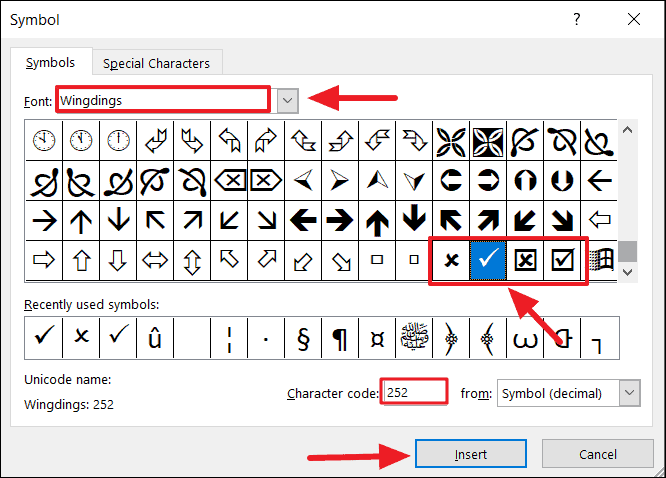Select the black circle with left arrow
The height and width of the screenshot is (478, 666).
coord(451,181)
